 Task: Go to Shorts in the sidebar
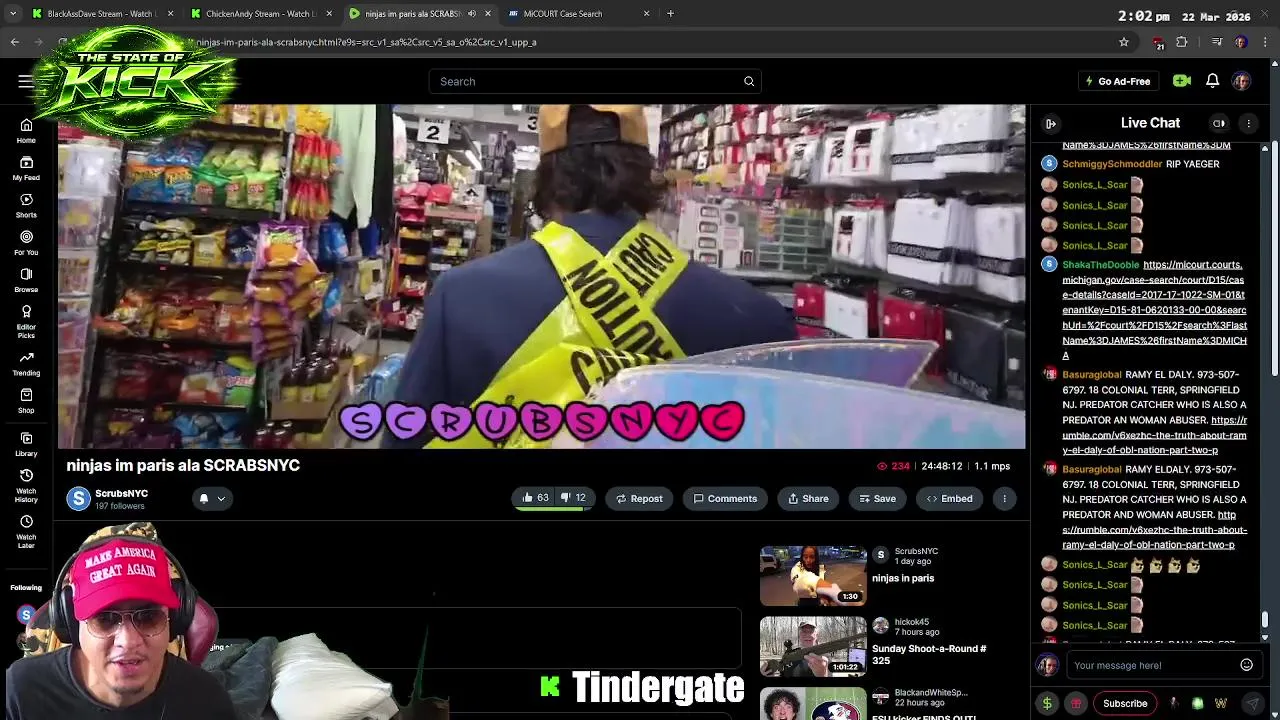click(x=26, y=205)
